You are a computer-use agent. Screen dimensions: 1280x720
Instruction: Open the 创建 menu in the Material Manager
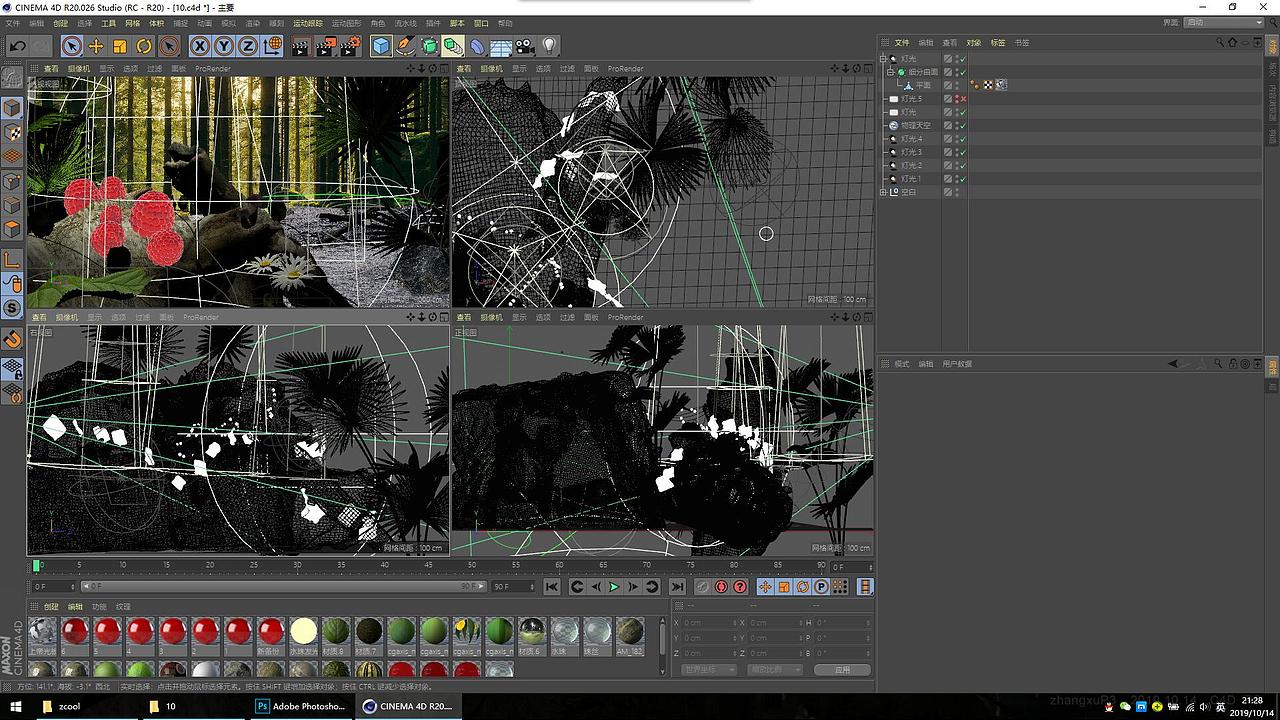tap(51, 606)
